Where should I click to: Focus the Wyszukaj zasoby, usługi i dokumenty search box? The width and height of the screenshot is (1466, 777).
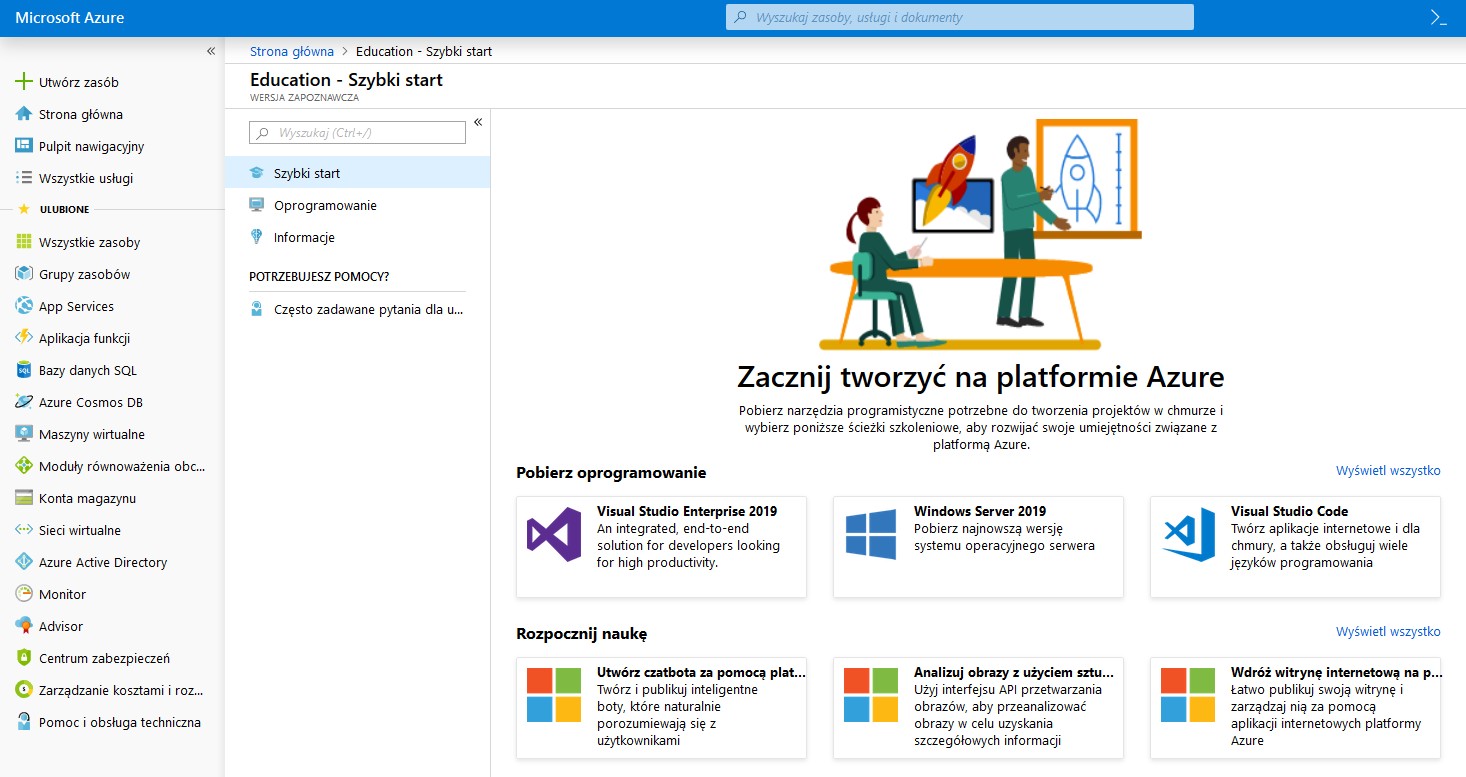tap(960, 17)
